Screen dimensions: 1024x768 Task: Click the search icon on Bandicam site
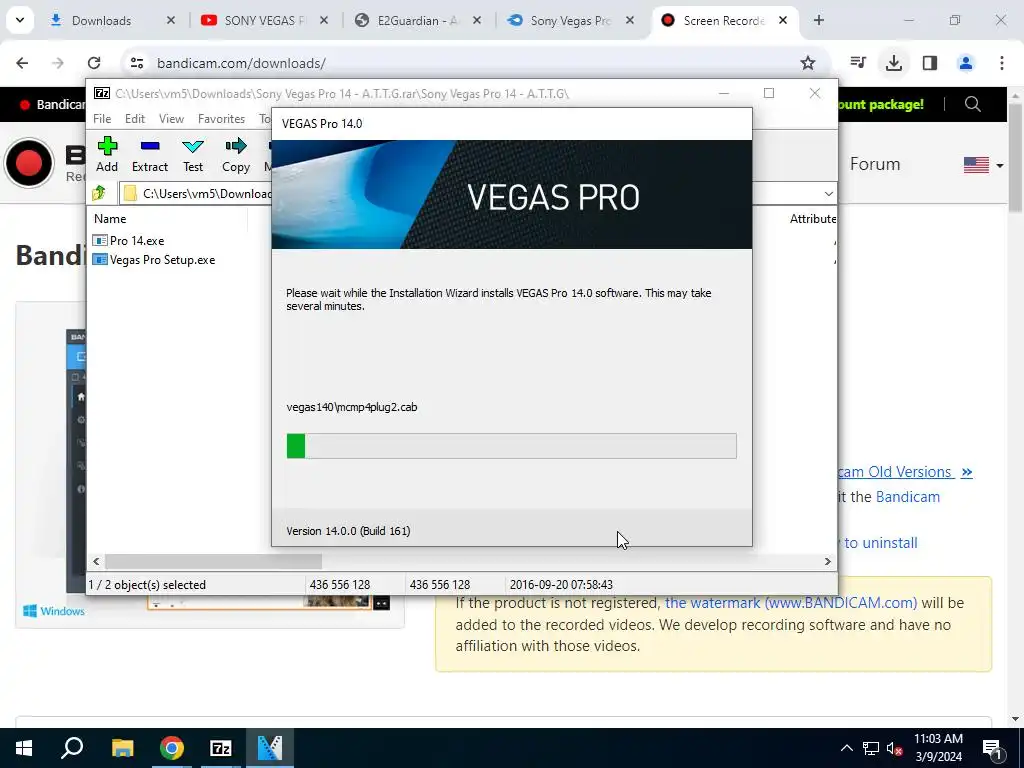point(972,104)
